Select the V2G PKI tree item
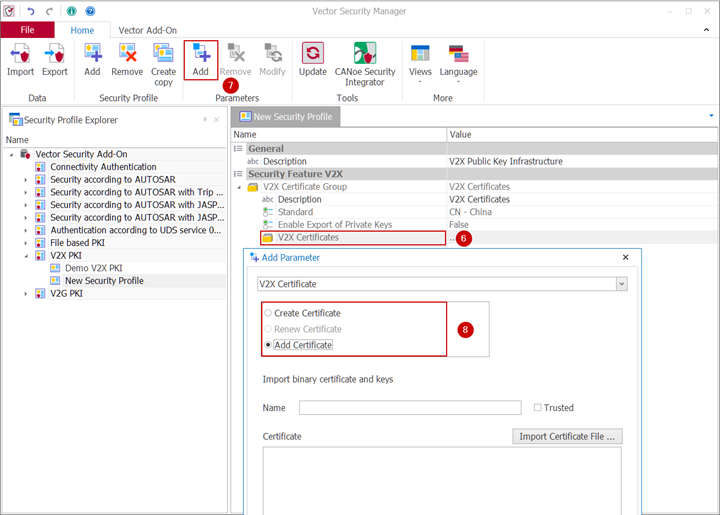Screen dimensions: 720x515 (x=67, y=293)
